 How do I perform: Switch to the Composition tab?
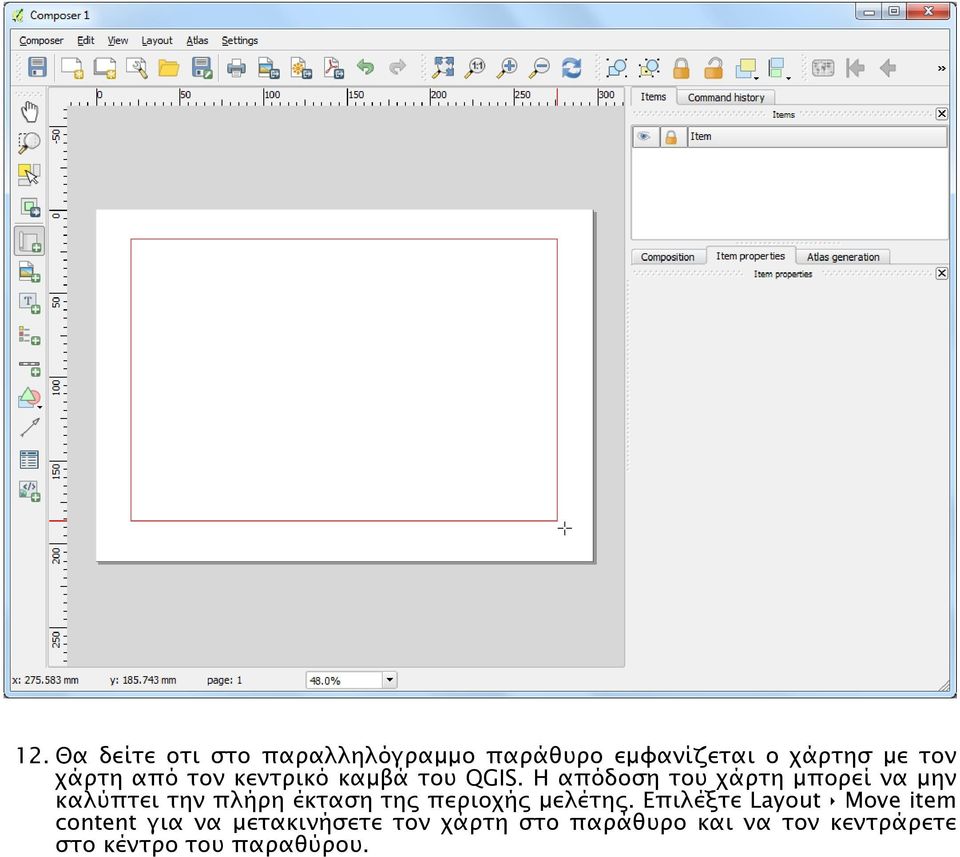click(667, 257)
